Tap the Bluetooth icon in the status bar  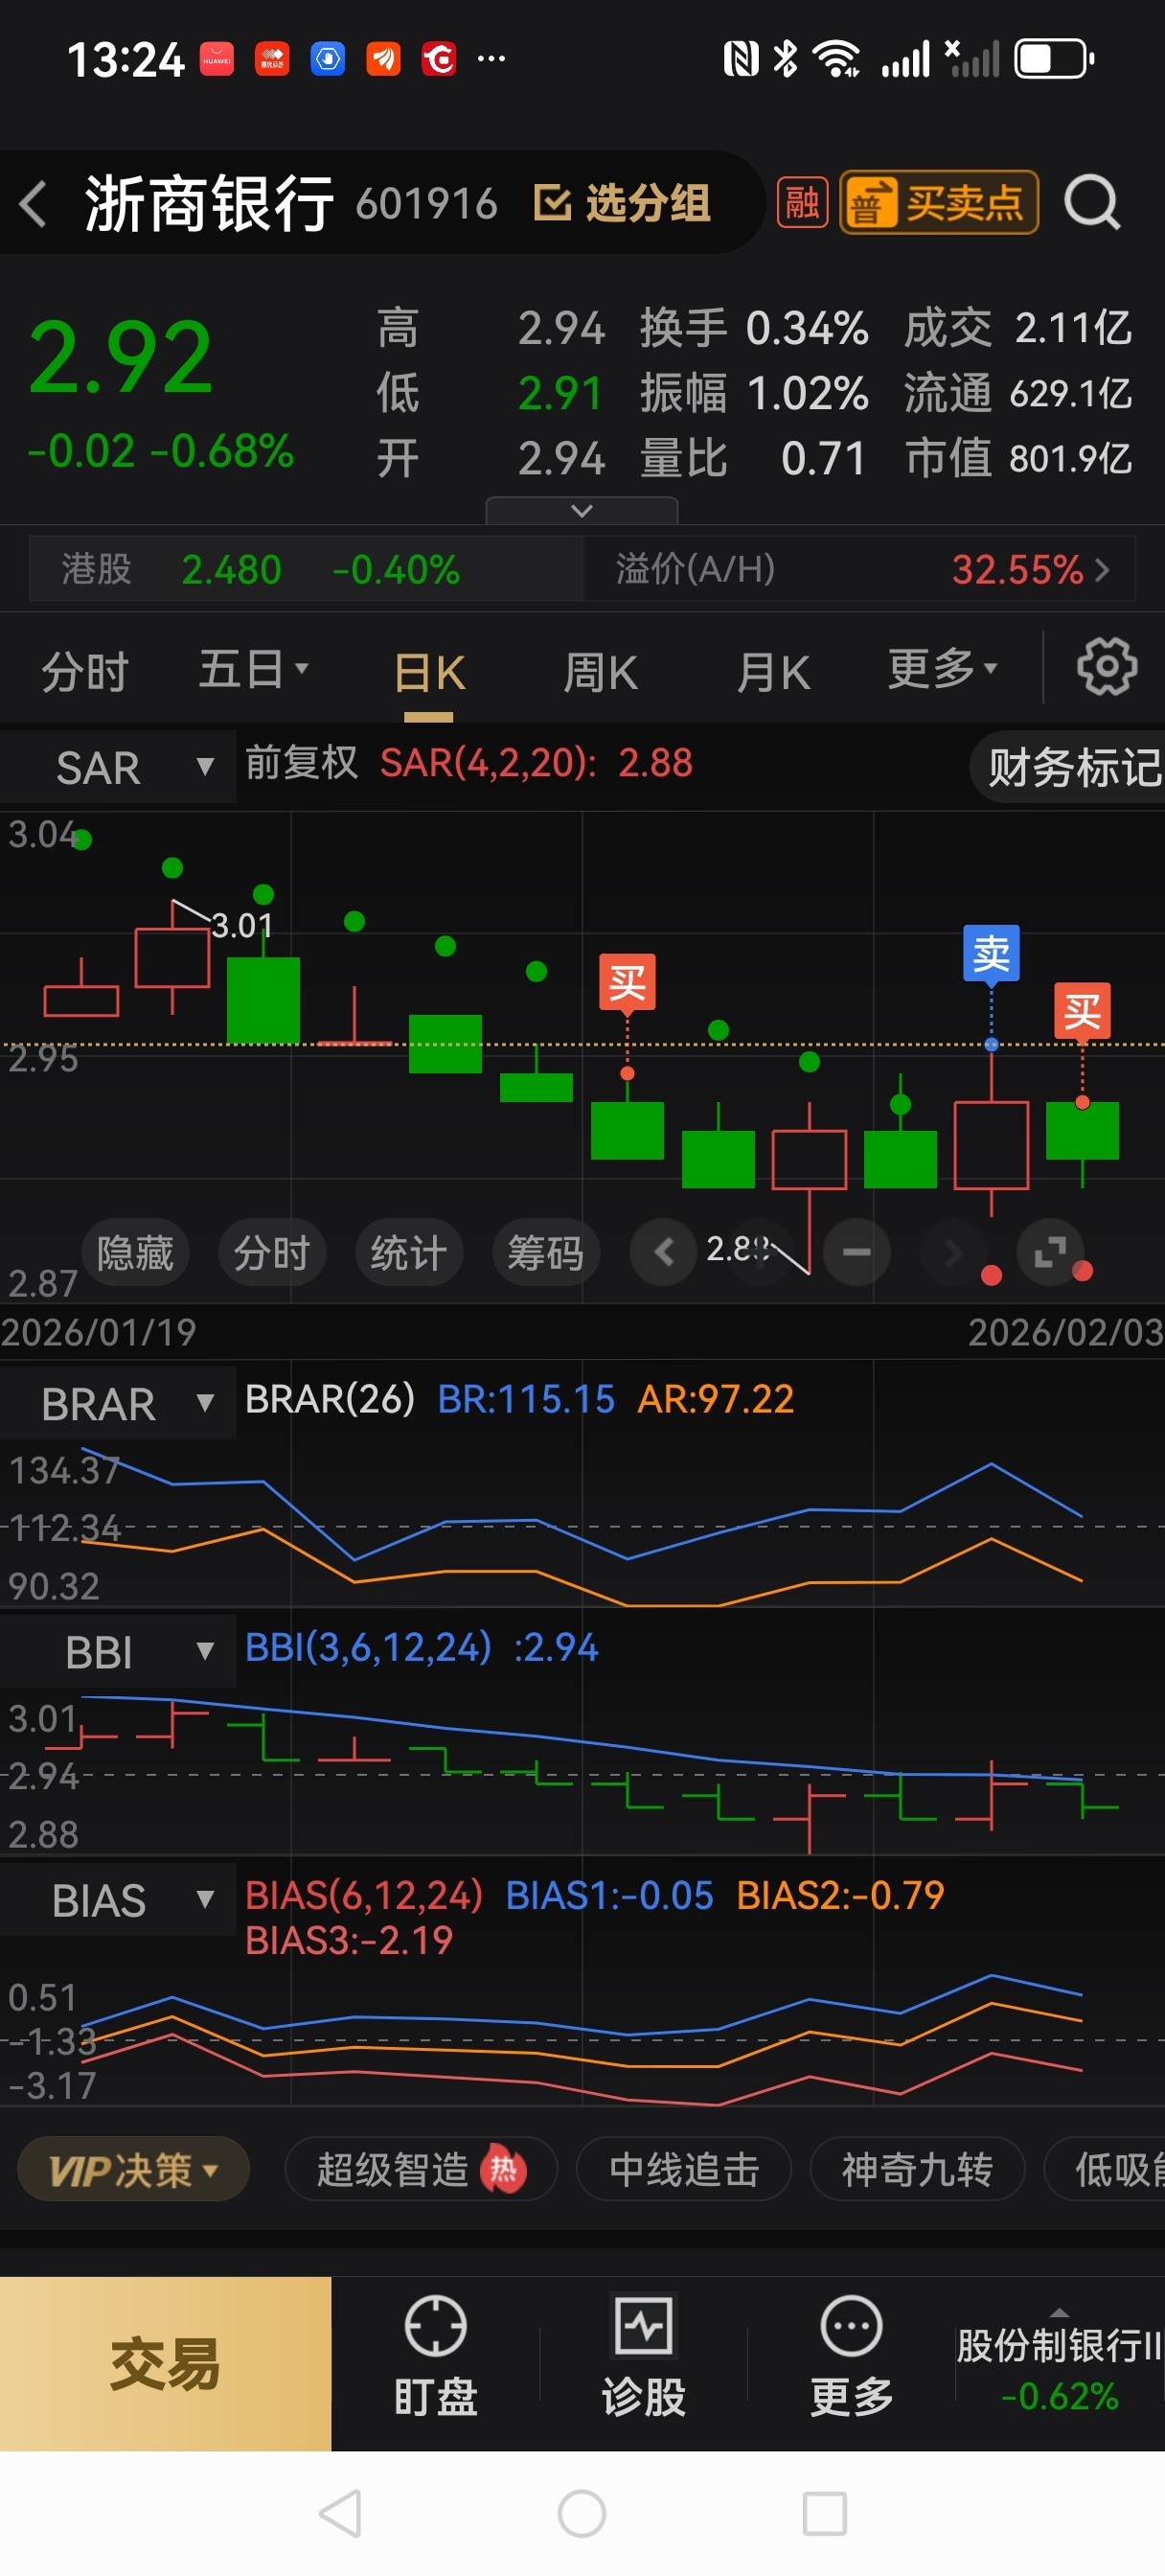tap(786, 59)
